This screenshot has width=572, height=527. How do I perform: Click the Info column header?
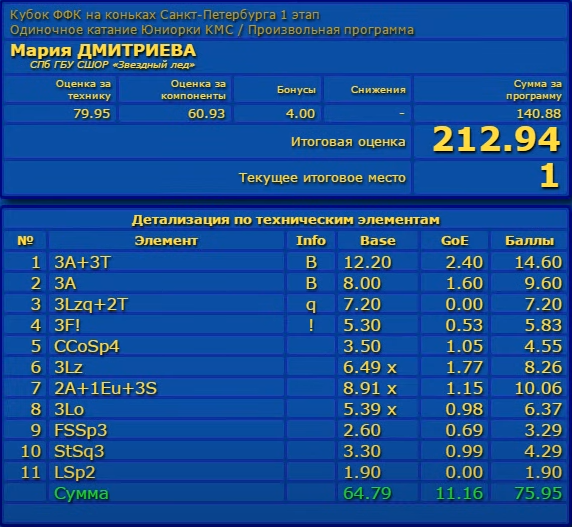tap(311, 241)
